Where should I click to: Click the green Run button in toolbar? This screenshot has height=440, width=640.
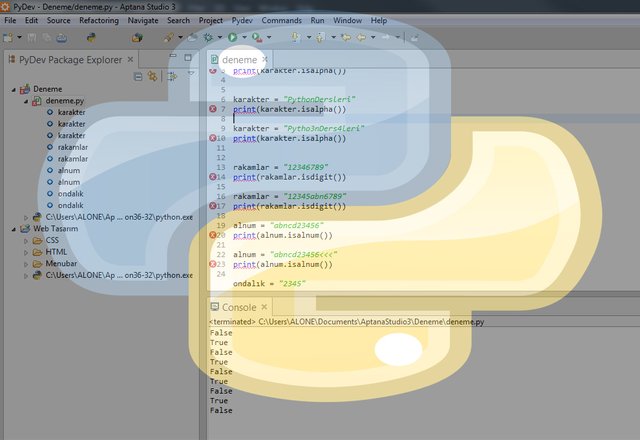[x=232, y=37]
